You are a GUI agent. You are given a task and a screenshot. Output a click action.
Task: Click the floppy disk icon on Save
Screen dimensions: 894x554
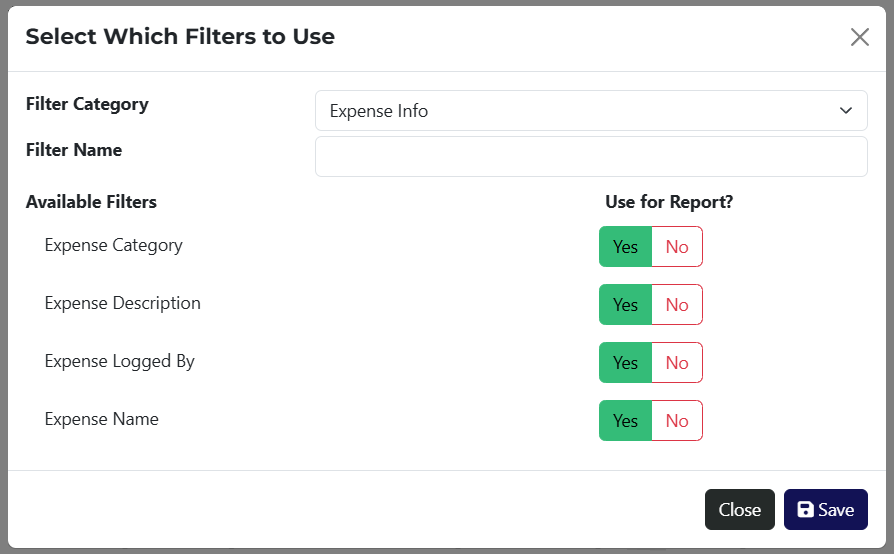[805, 510]
